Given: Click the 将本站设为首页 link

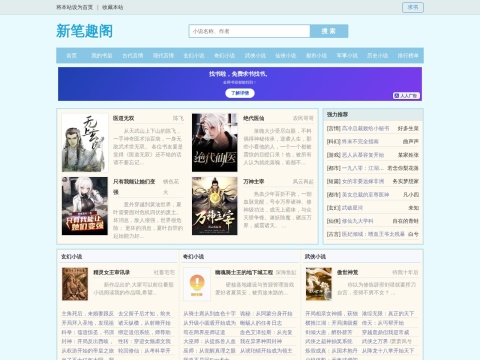Looking at the screenshot, I should [x=74, y=7].
